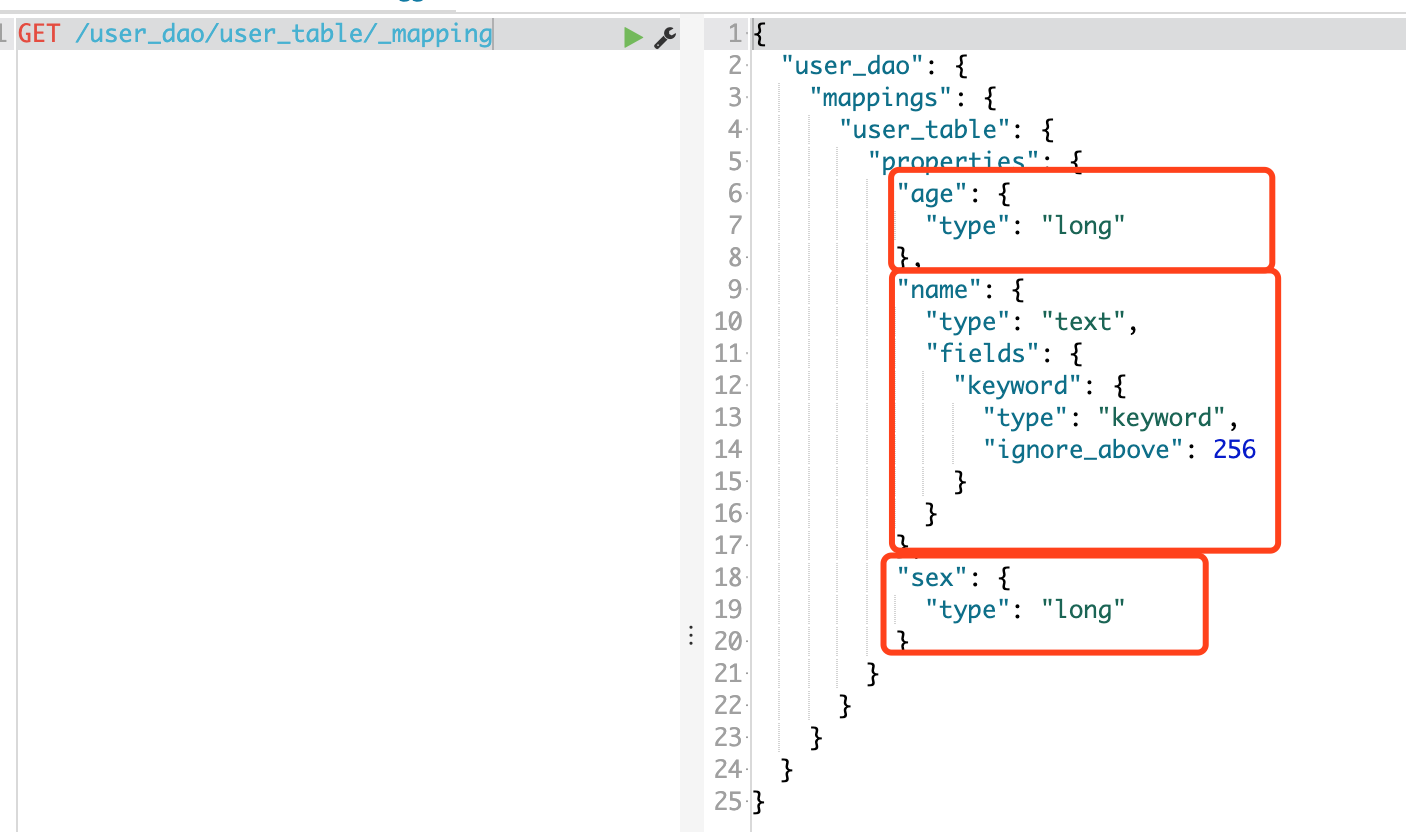Image resolution: width=1406 pixels, height=832 pixels.
Task: Click the "user_table" key in the response
Action: (x=926, y=130)
